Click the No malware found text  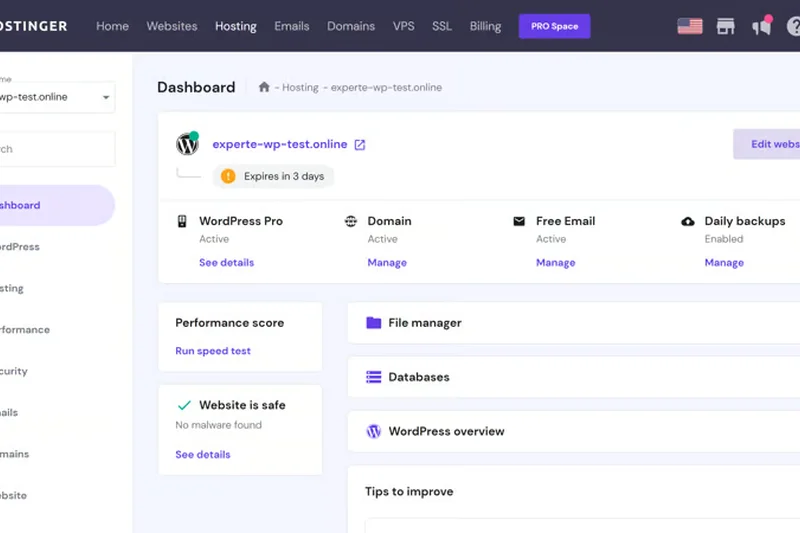click(x=218, y=425)
